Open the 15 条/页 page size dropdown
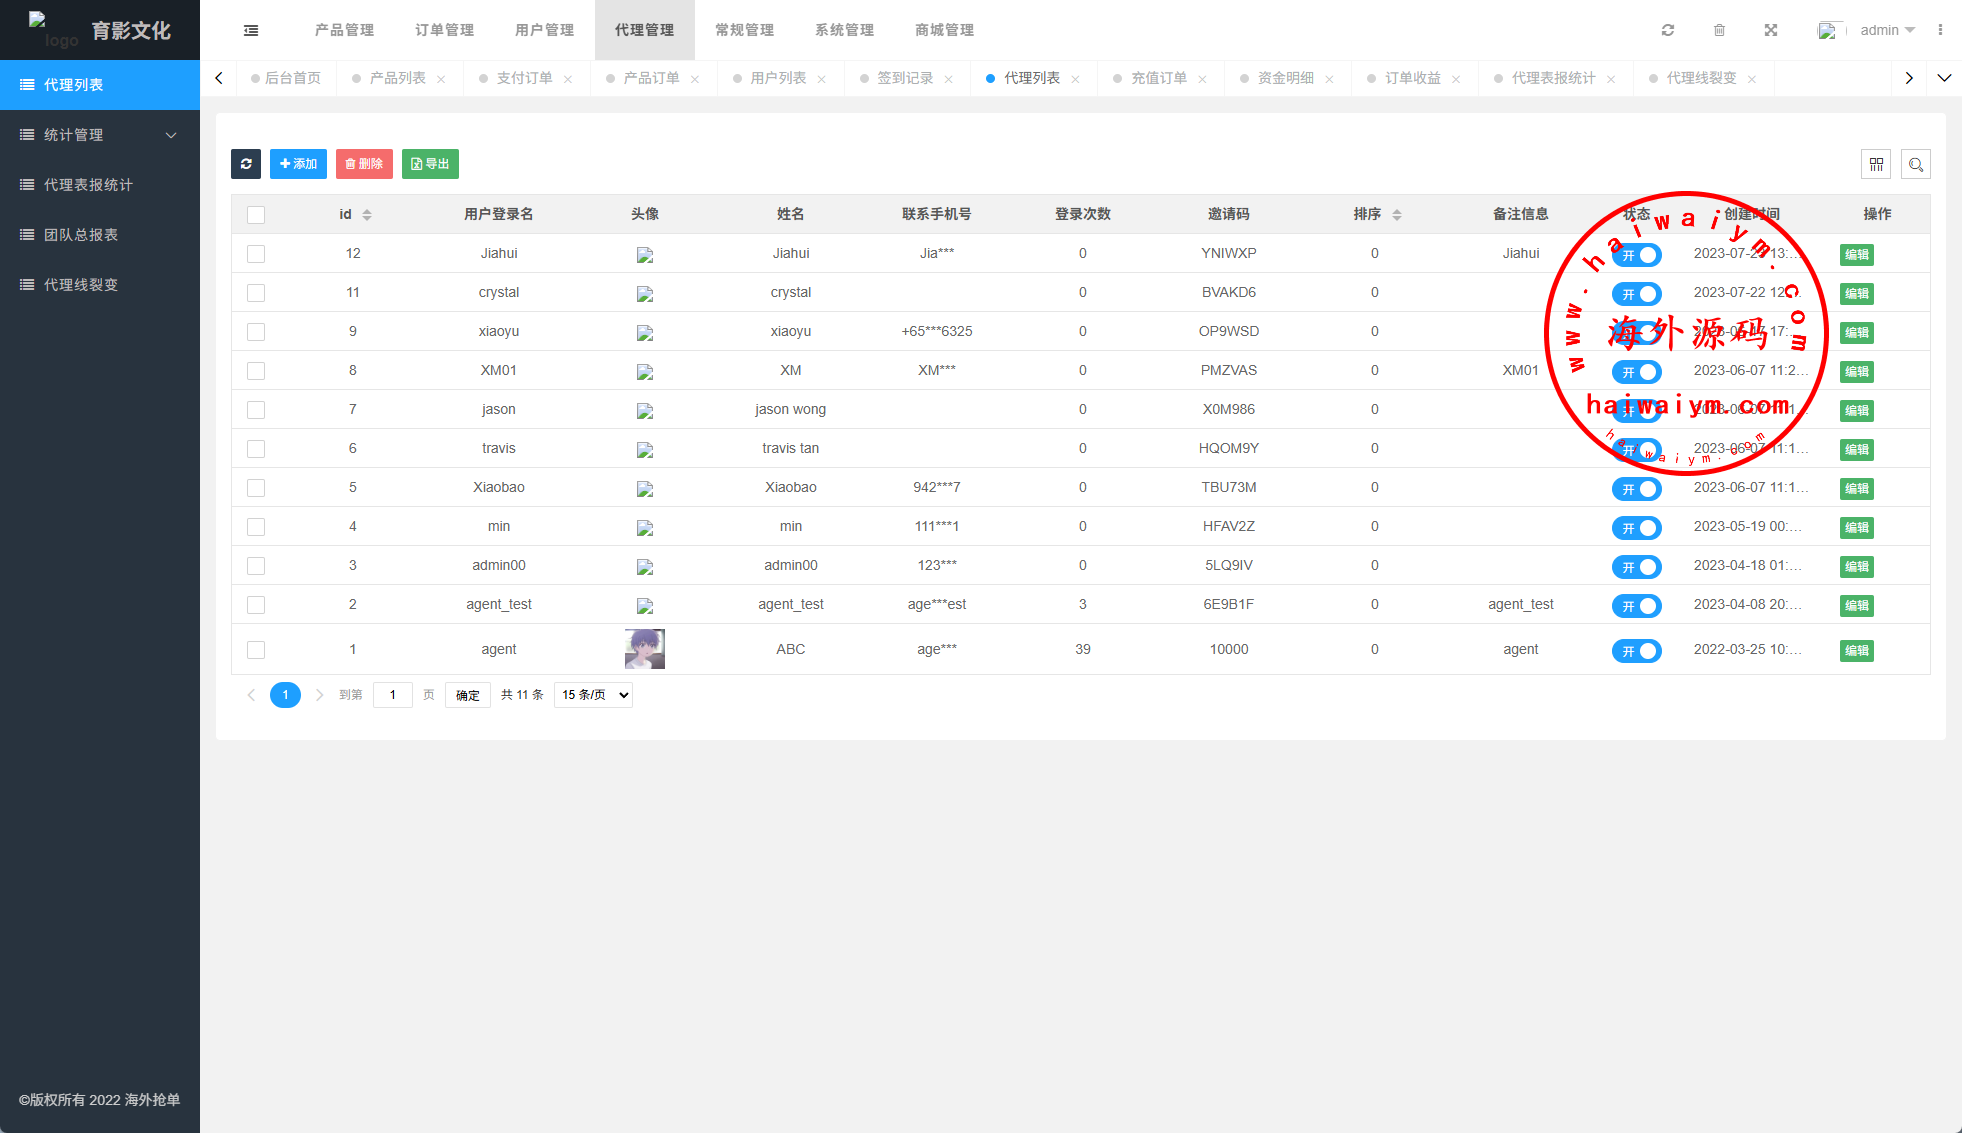Screen dimensions: 1962x1133 point(594,695)
